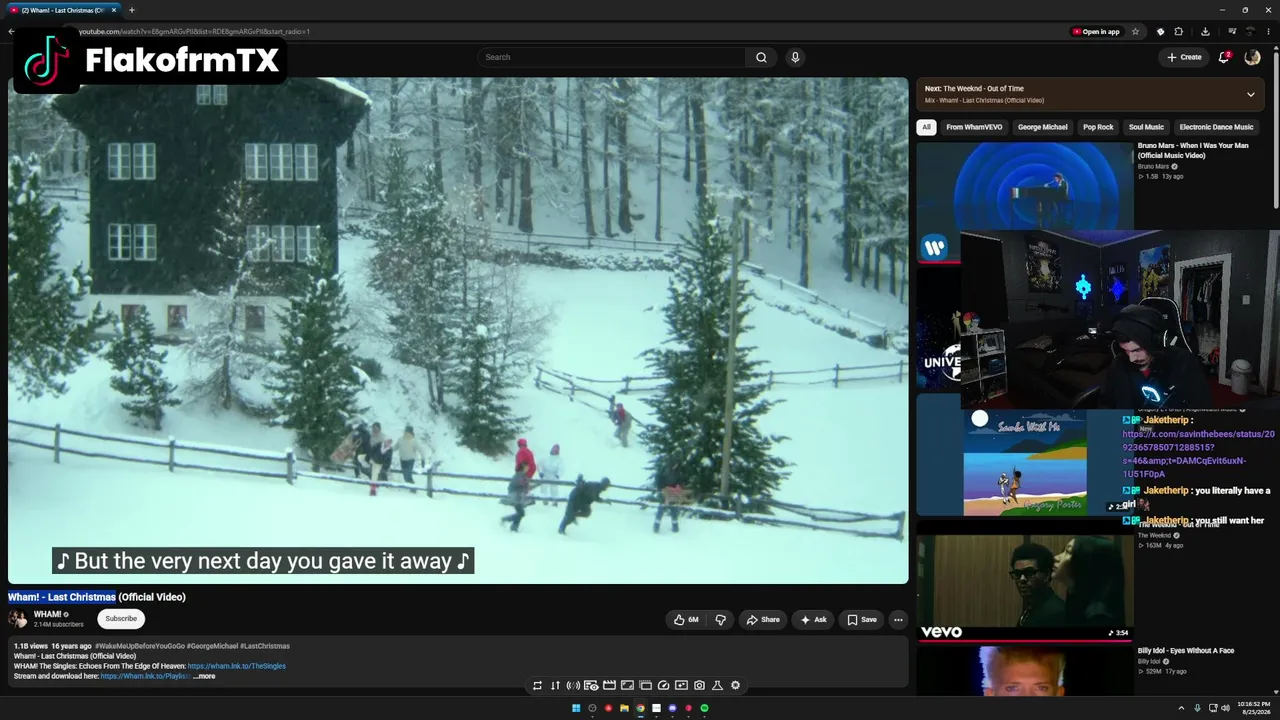
Task: Open YouTube notifications bell
Action: [x=1224, y=57]
